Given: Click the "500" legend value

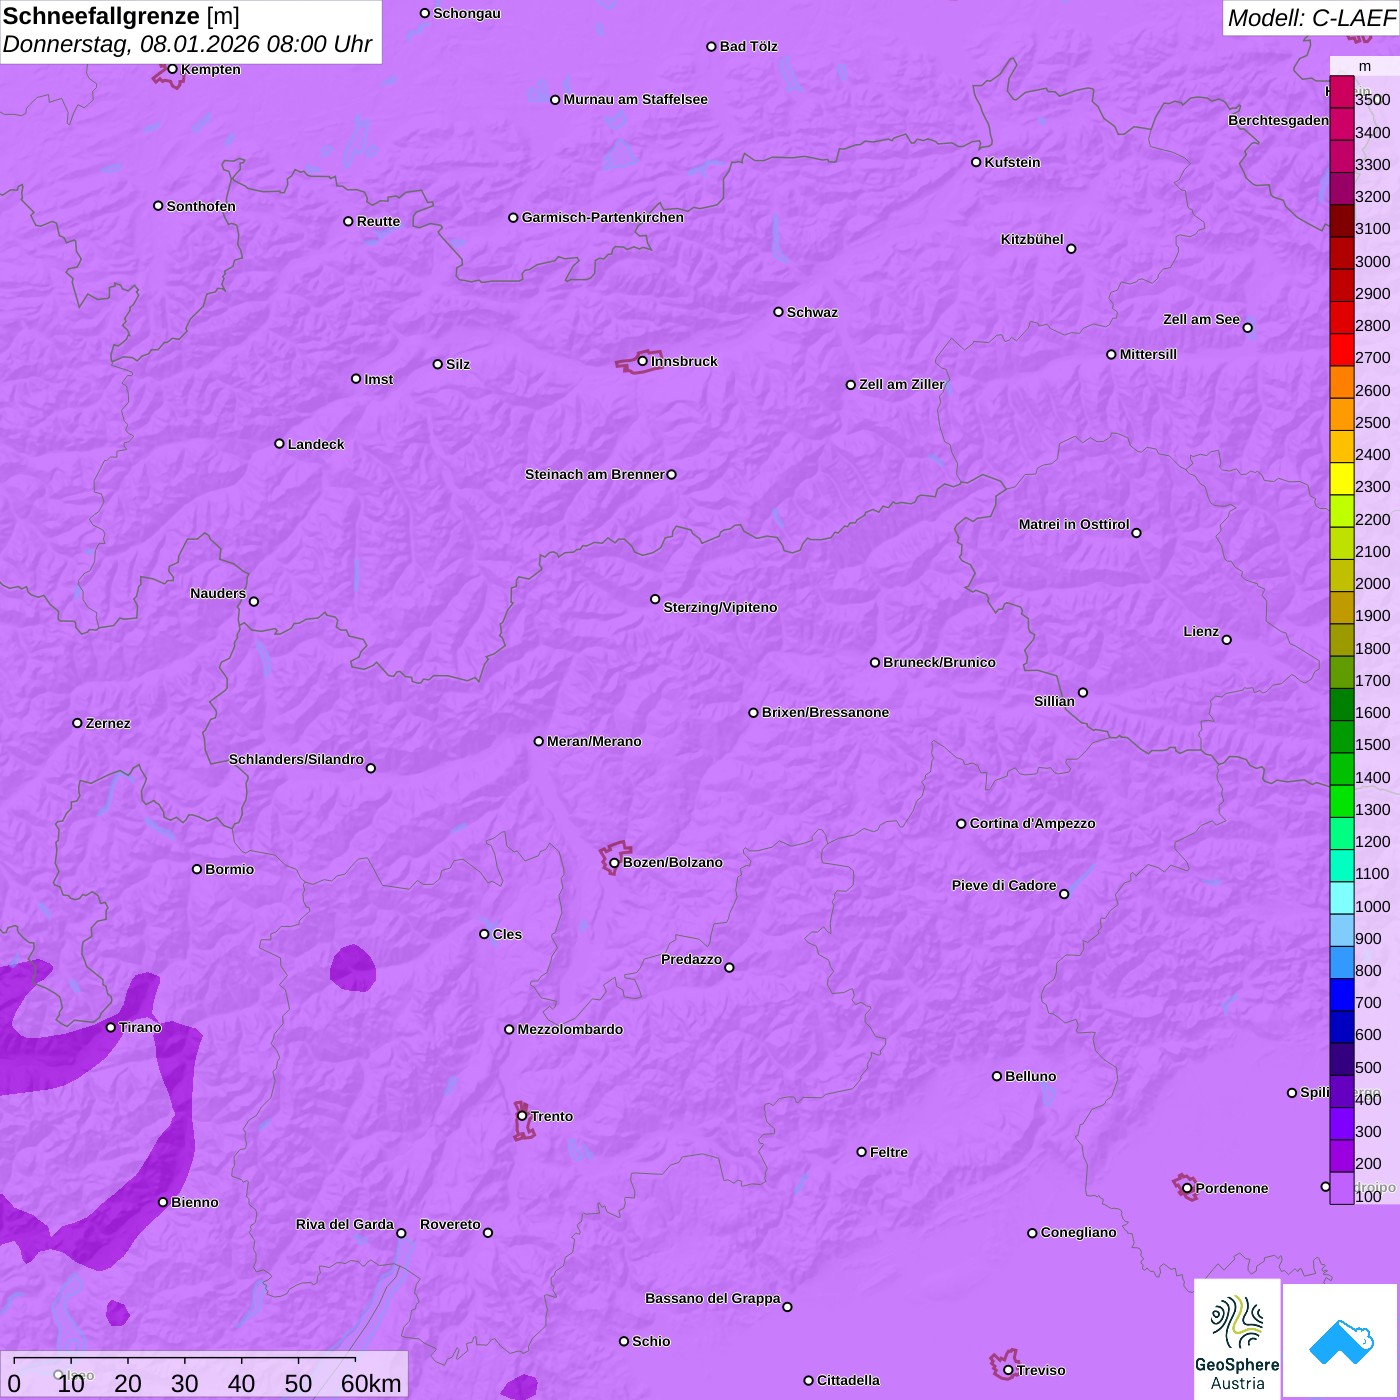Looking at the screenshot, I should pos(1369,1068).
